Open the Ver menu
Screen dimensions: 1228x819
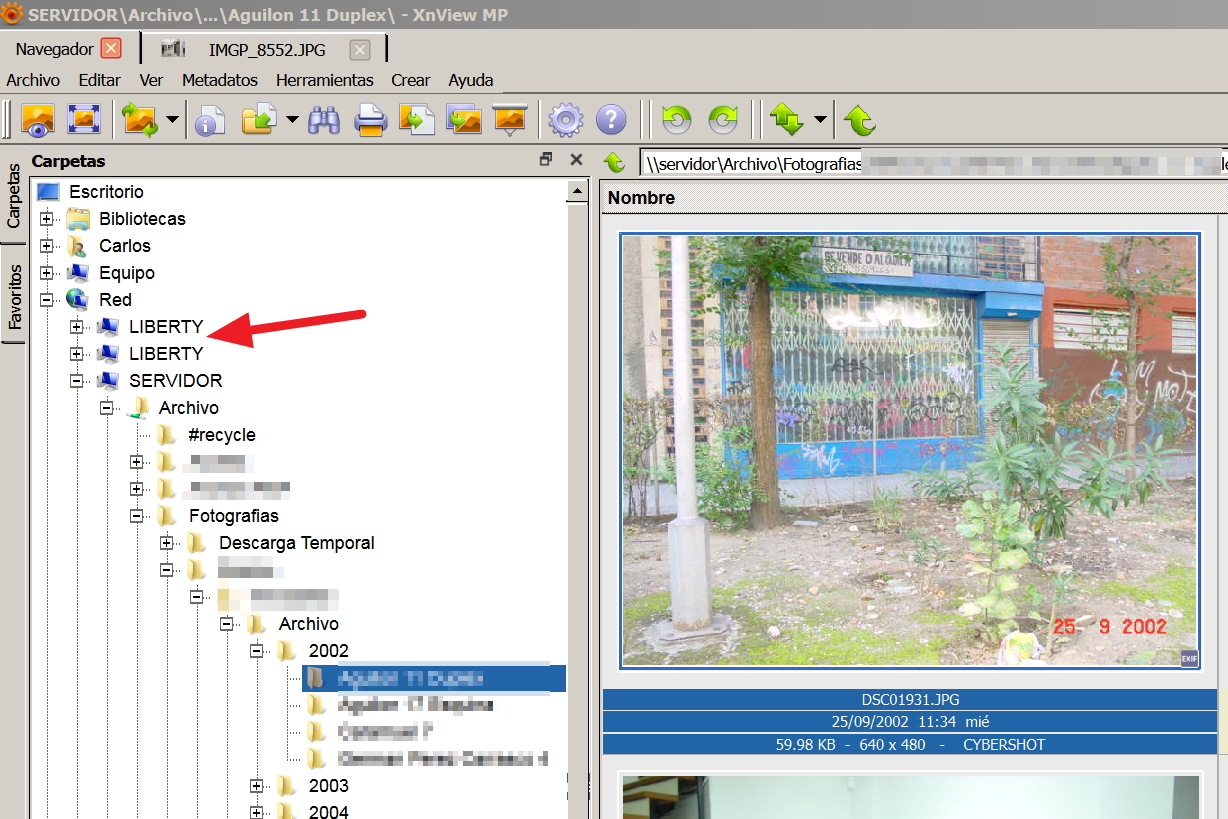pyautogui.click(x=151, y=80)
